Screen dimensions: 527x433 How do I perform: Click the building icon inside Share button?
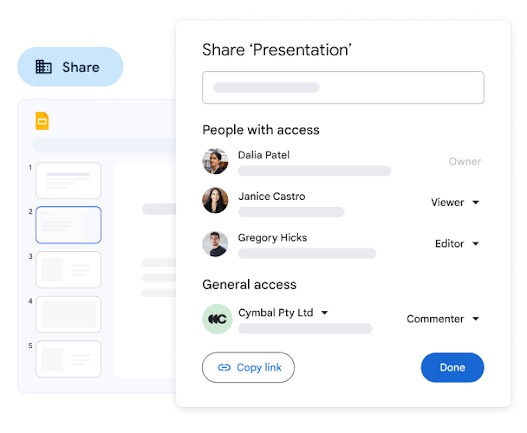pyautogui.click(x=44, y=67)
